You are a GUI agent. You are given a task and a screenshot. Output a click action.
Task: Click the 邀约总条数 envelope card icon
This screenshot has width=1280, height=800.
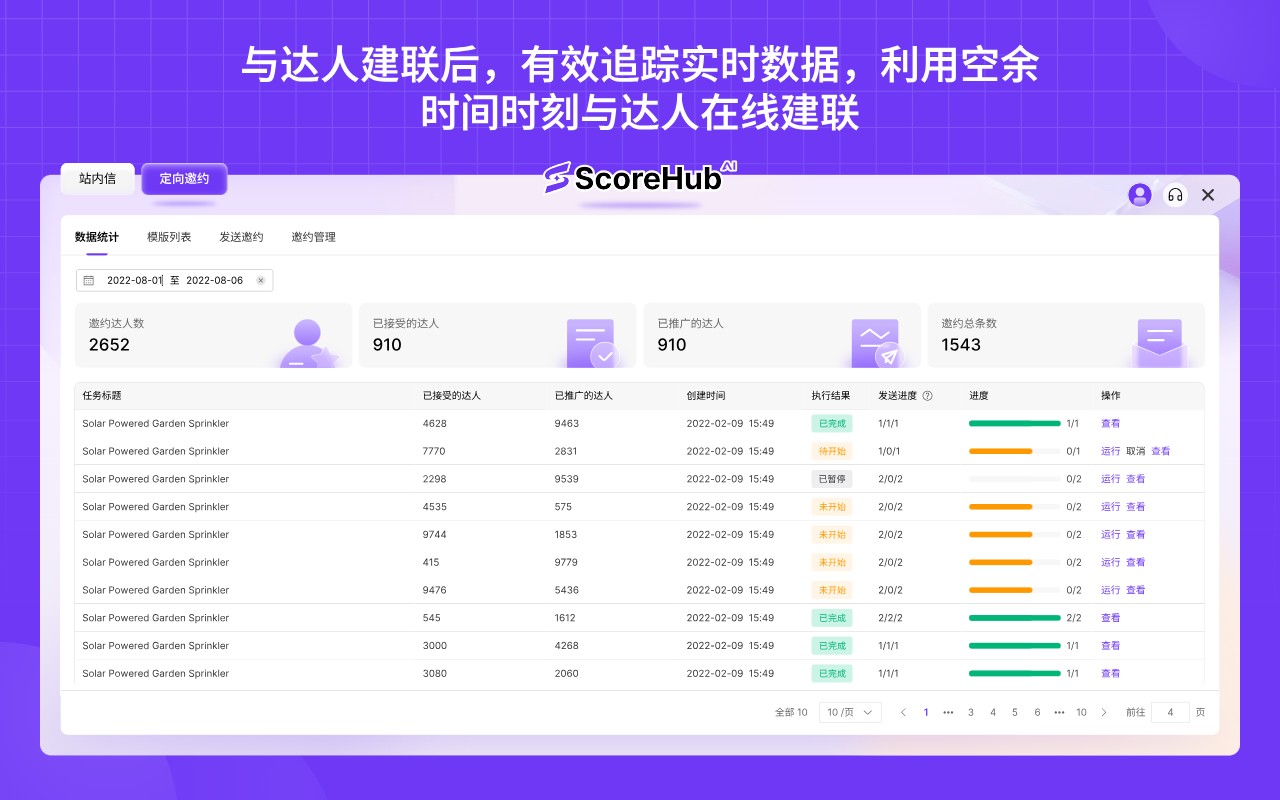coord(1159,340)
